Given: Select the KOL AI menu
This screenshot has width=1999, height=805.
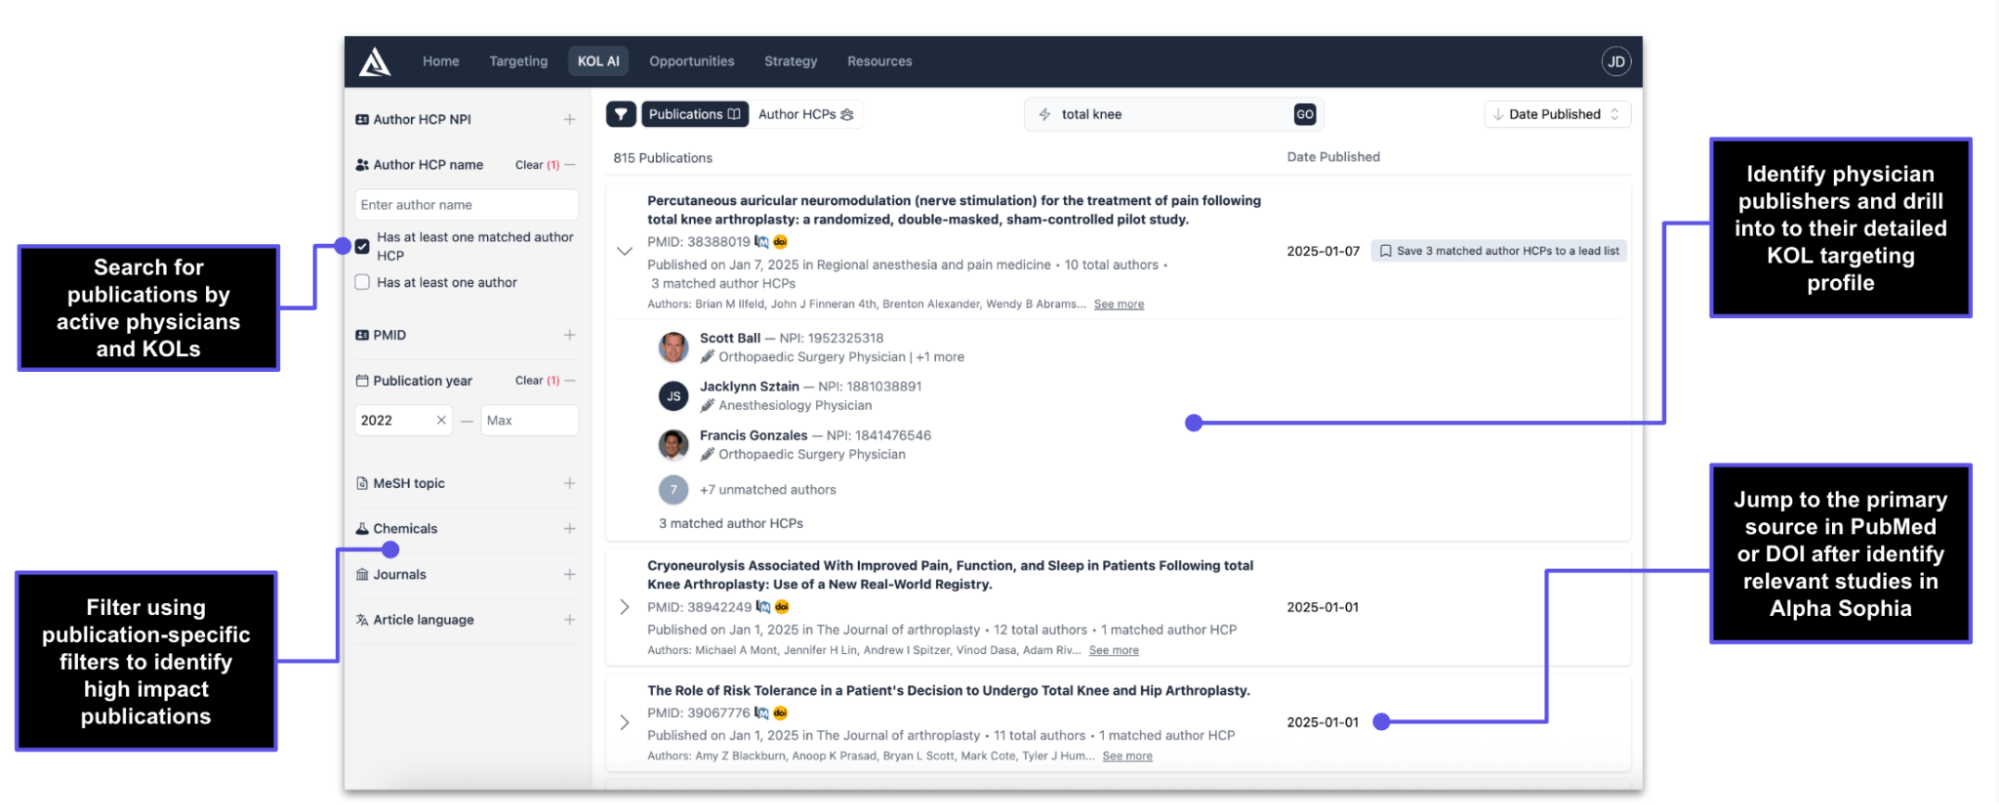Looking at the screenshot, I should point(598,61).
